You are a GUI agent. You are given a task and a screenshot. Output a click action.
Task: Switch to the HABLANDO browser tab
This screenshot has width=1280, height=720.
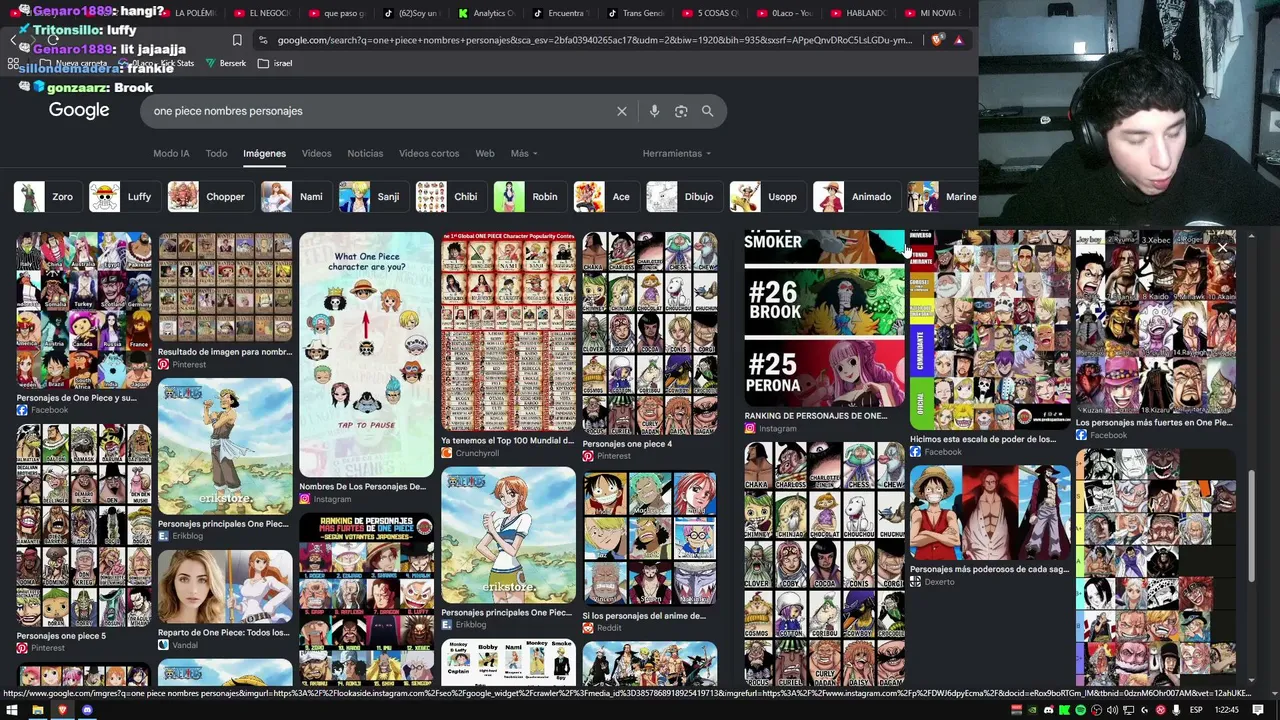(861, 13)
